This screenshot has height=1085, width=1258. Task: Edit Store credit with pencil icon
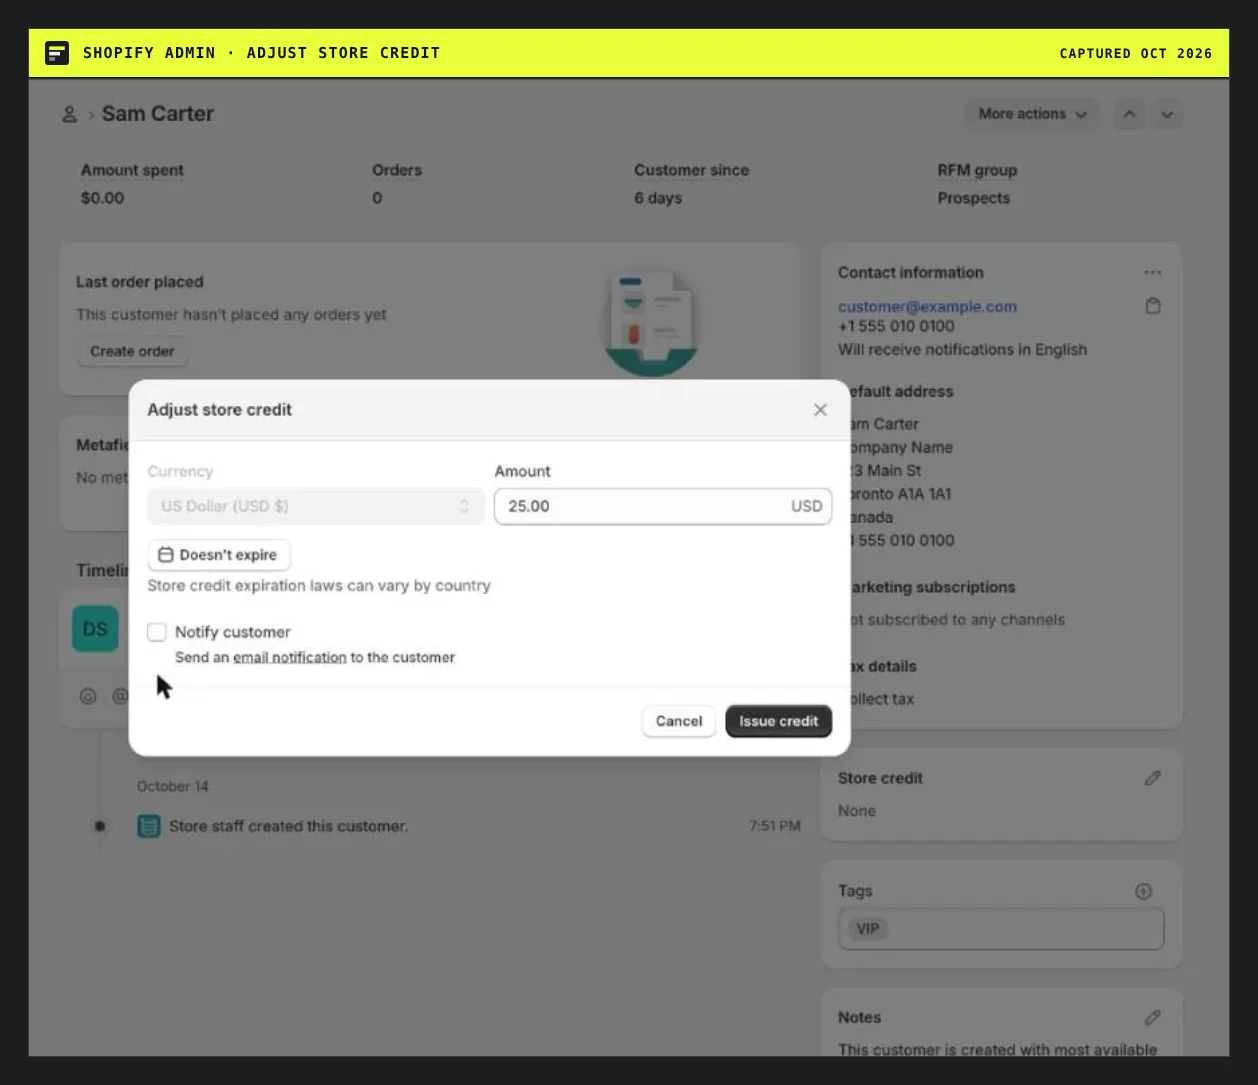tap(1153, 778)
